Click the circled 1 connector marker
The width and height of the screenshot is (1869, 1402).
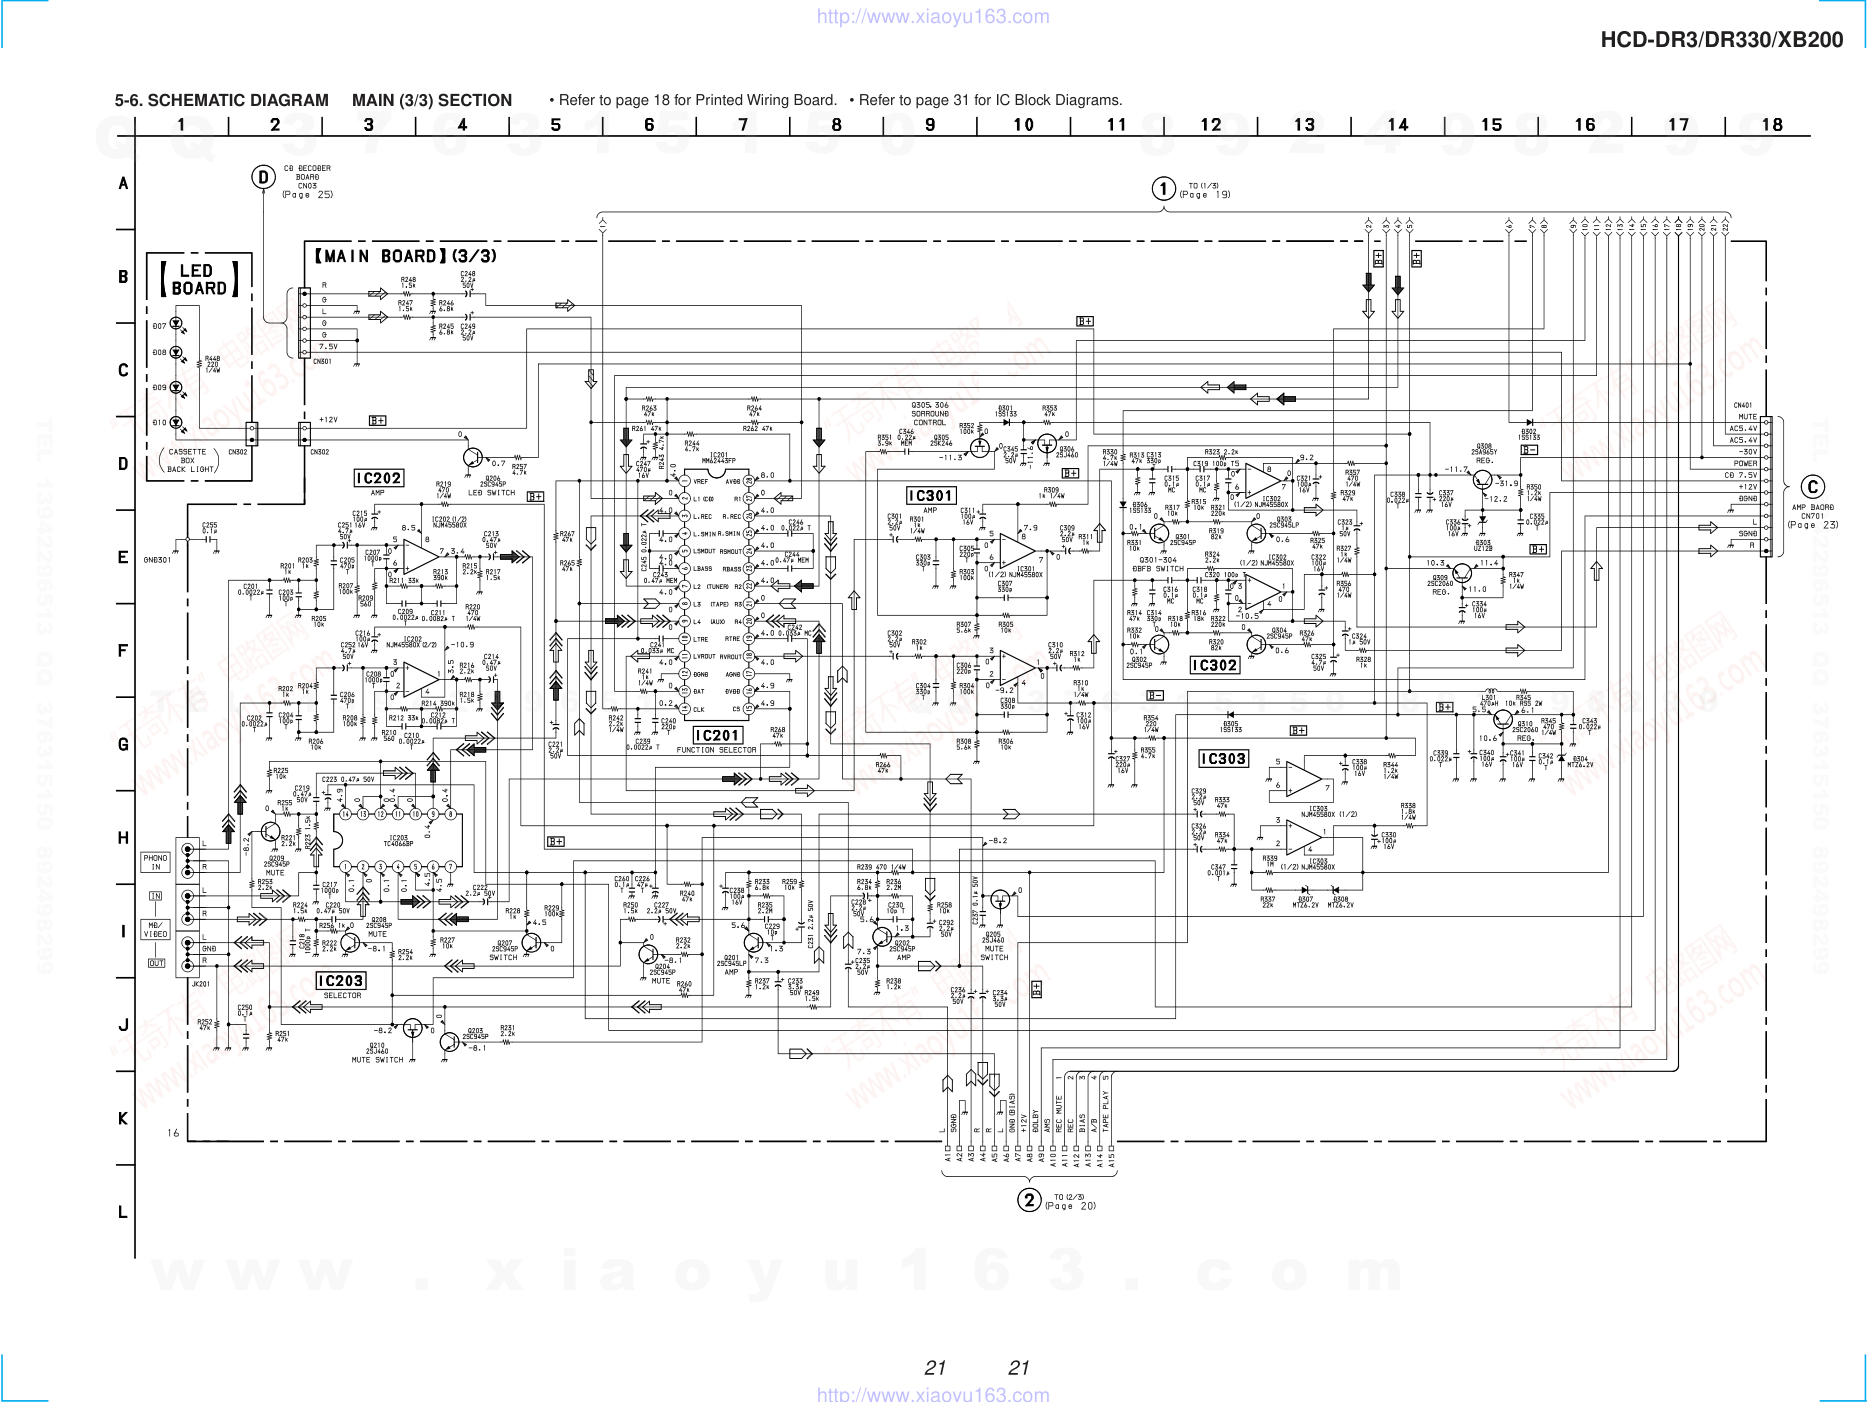click(1163, 189)
